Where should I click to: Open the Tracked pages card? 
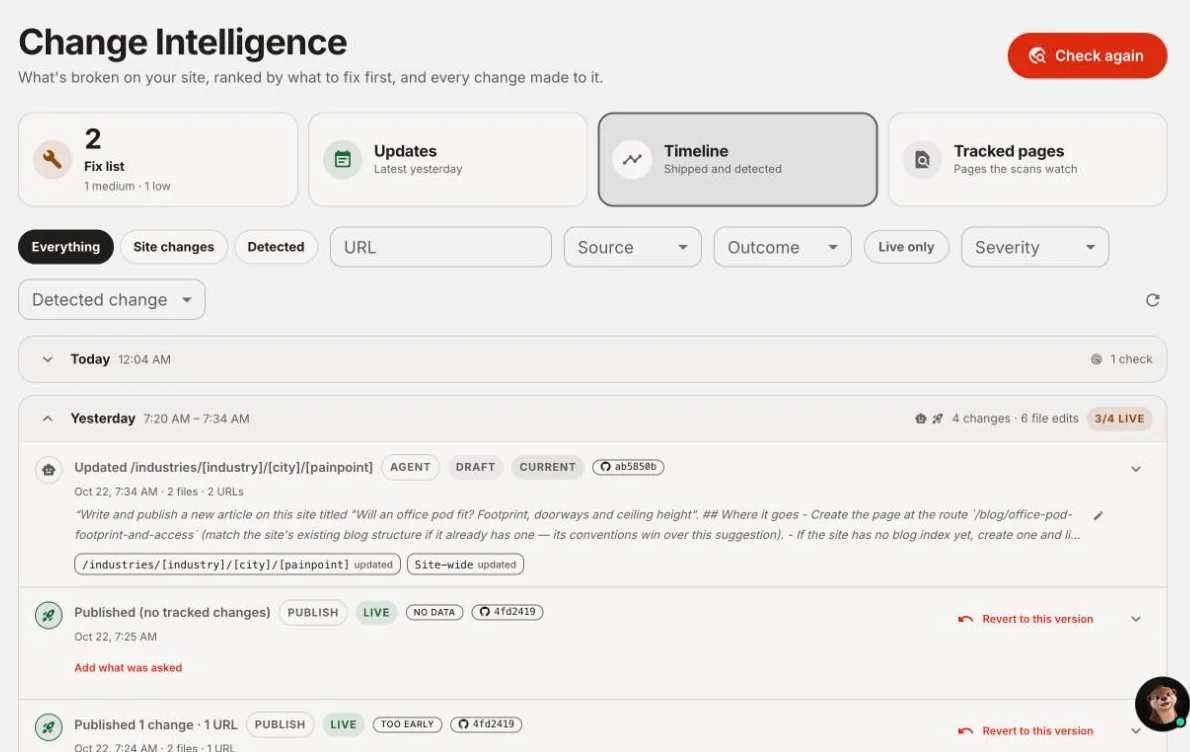pyautogui.click(x=1027, y=159)
